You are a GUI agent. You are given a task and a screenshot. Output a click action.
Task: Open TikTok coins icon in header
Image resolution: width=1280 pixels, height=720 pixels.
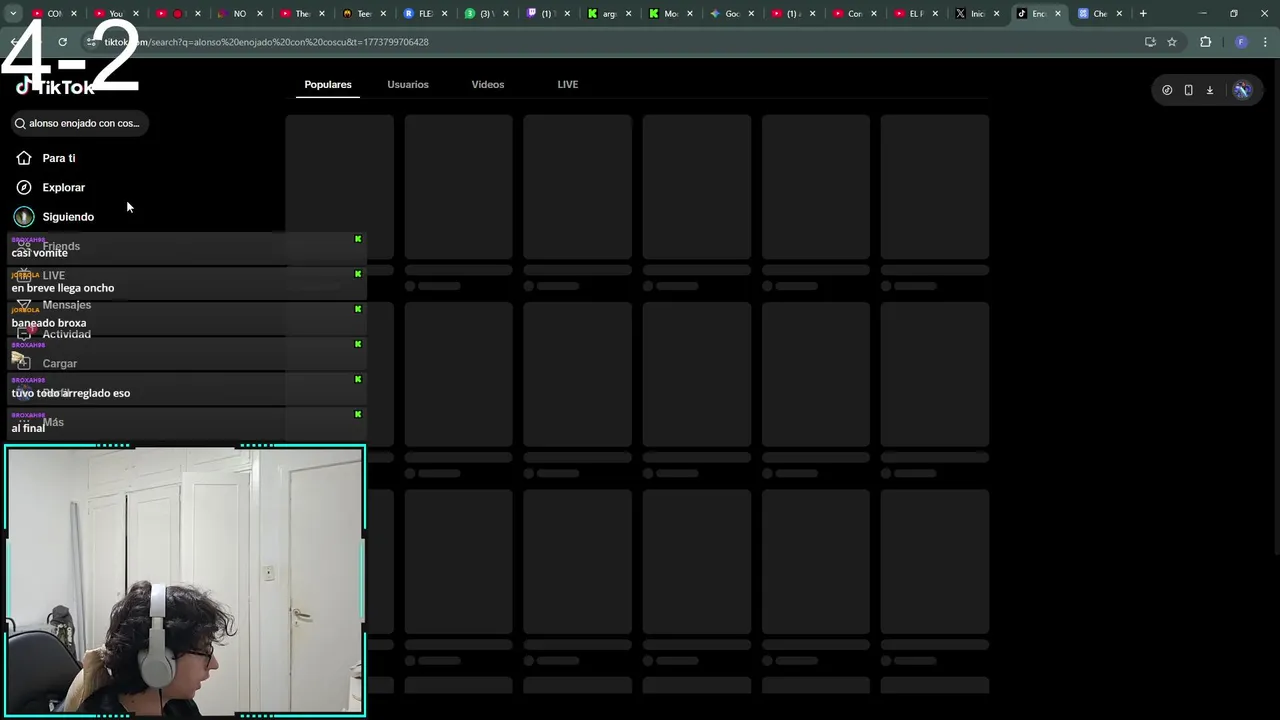click(x=1167, y=90)
